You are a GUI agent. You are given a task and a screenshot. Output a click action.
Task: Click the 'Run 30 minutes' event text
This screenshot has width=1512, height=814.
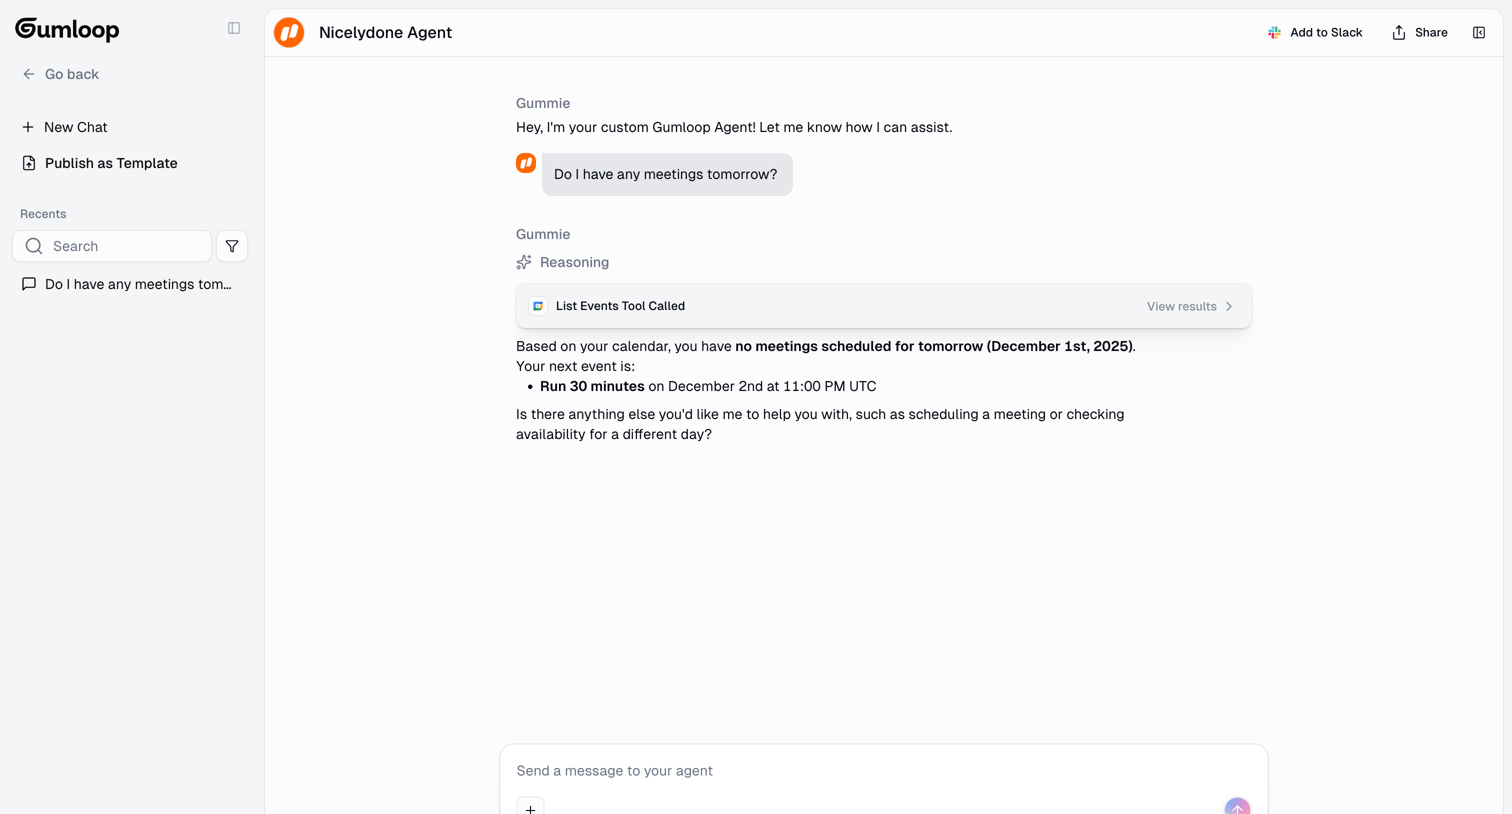(x=592, y=386)
